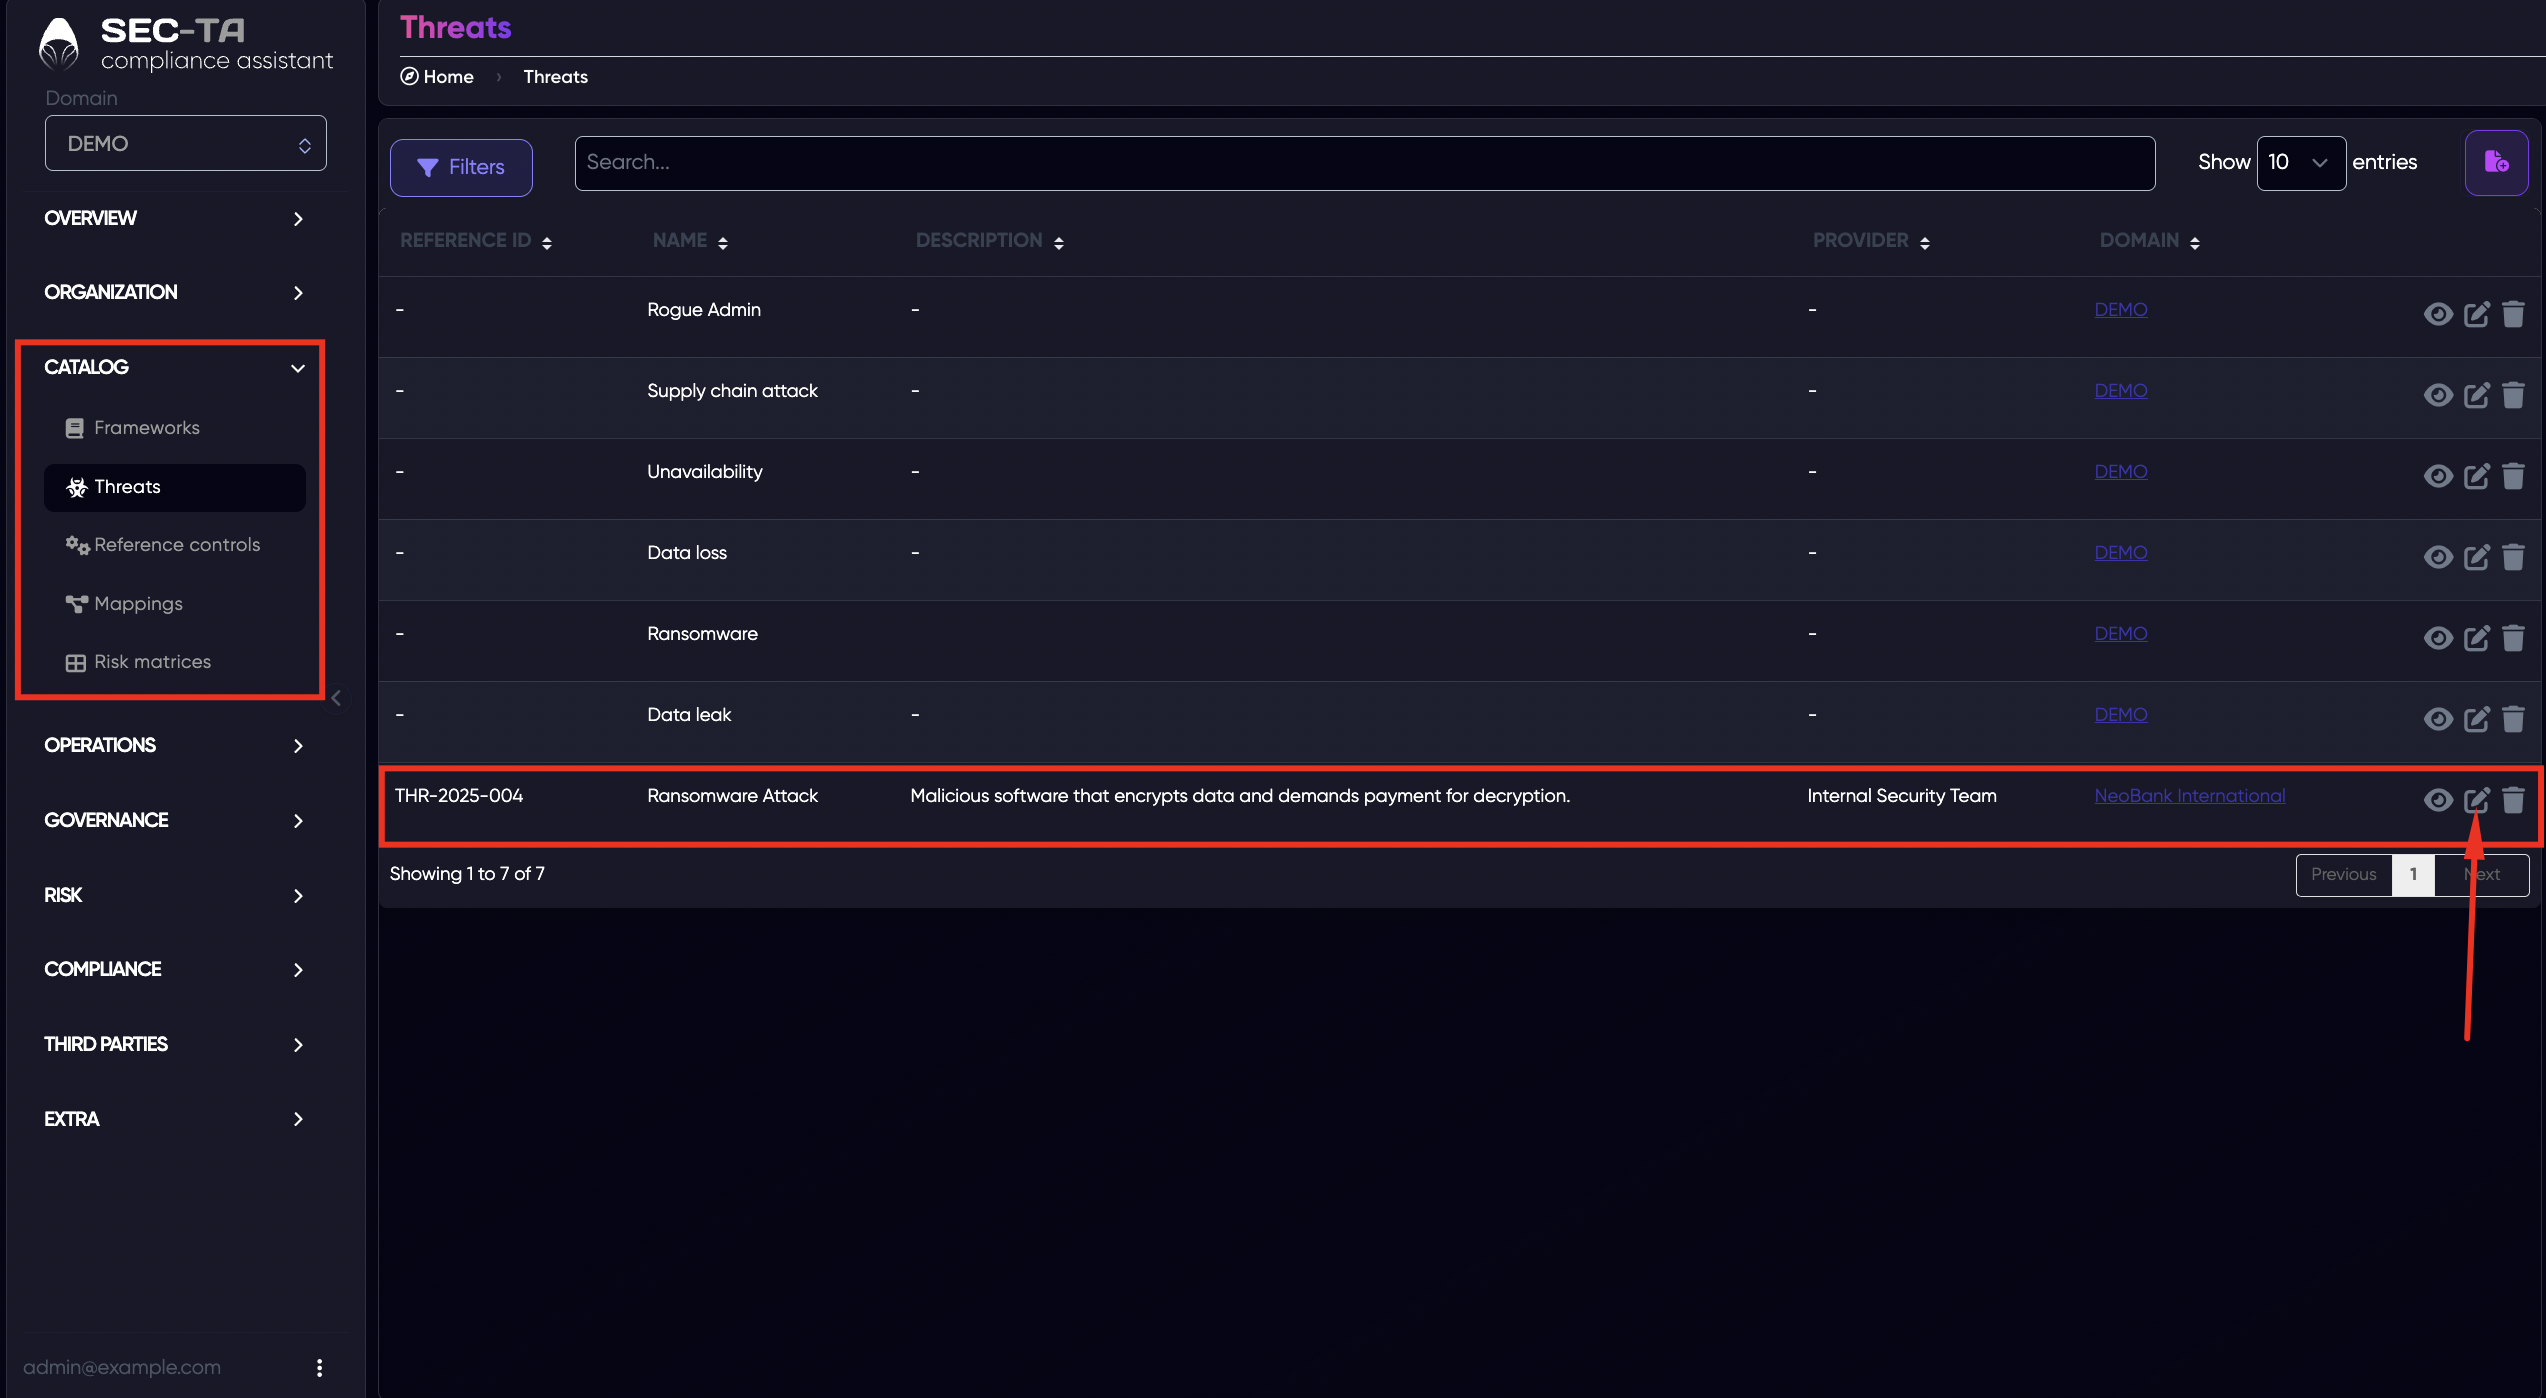This screenshot has height=1398, width=2546.
Task: Go to page 1 of results
Action: tap(2413, 875)
